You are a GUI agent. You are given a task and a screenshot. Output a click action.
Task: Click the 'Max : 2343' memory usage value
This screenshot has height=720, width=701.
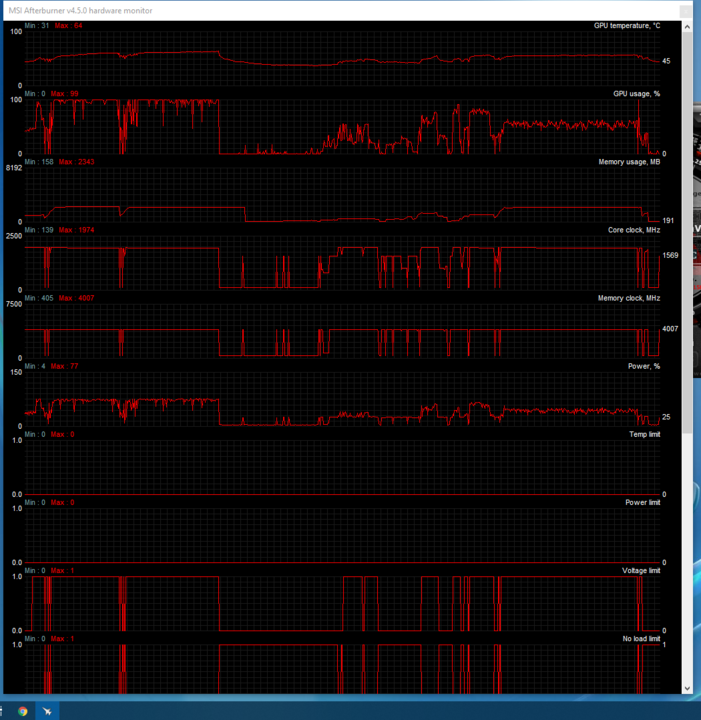click(76, 162)
